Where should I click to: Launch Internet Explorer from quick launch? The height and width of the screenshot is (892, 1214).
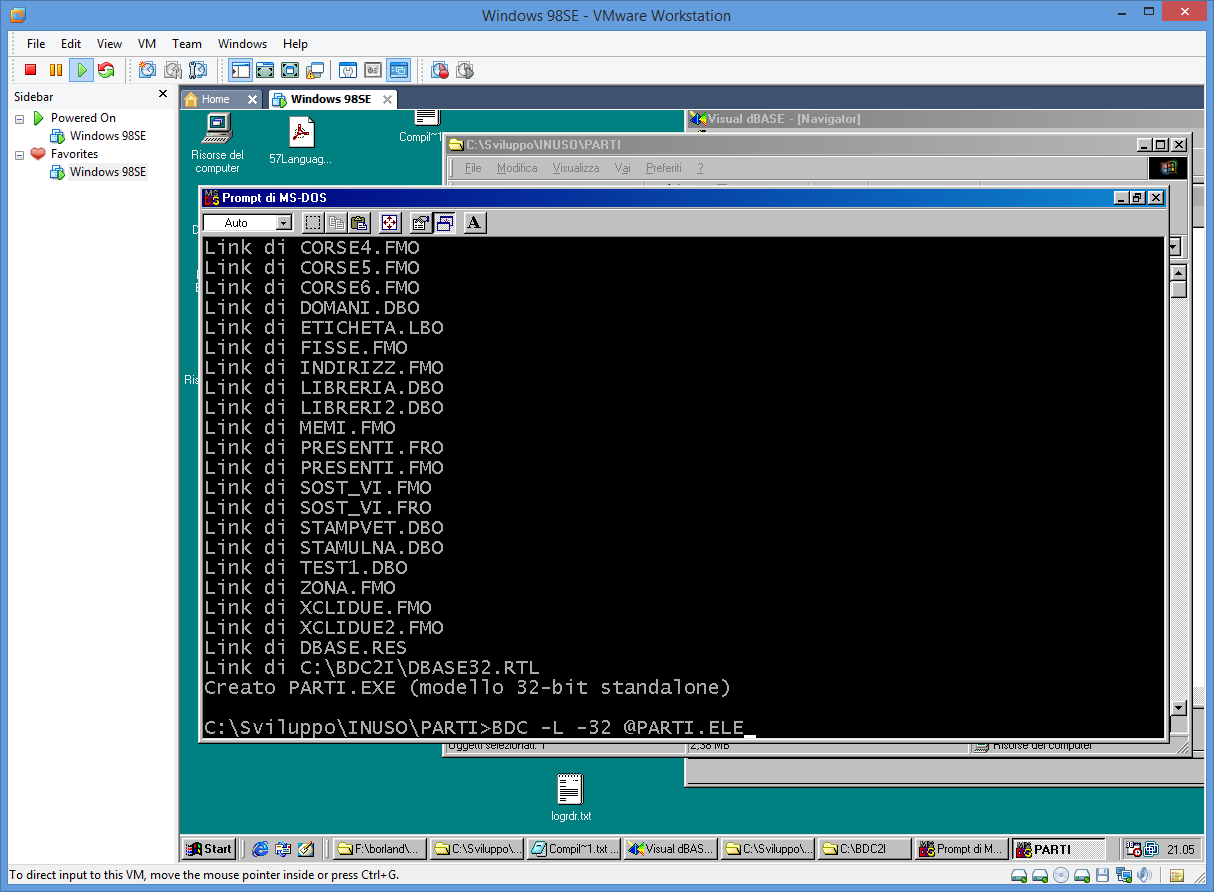point(260,849)
